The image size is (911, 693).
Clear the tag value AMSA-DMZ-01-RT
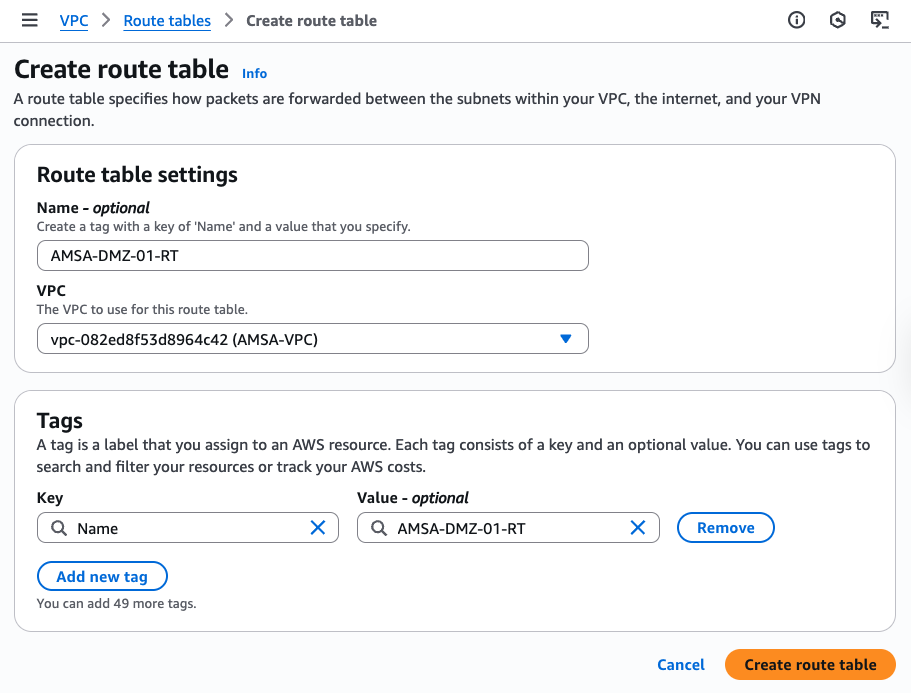pos(637,528)
